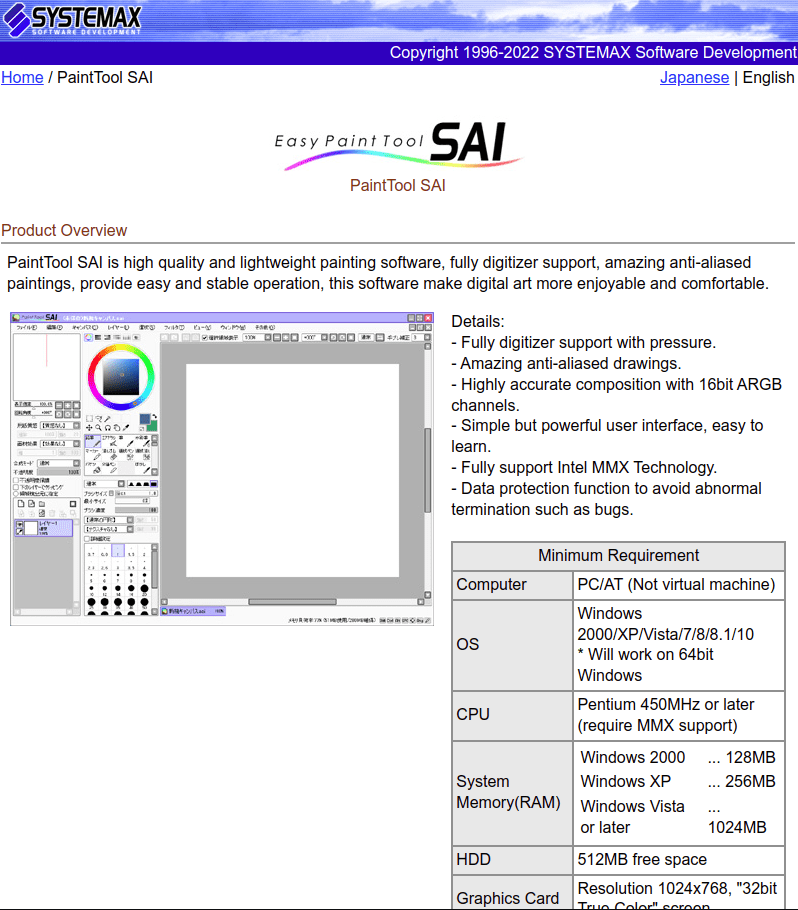The image size is (798, 910).
Task: Click 'Windows XP' in the RAM list
Action: tap(626, 781)
